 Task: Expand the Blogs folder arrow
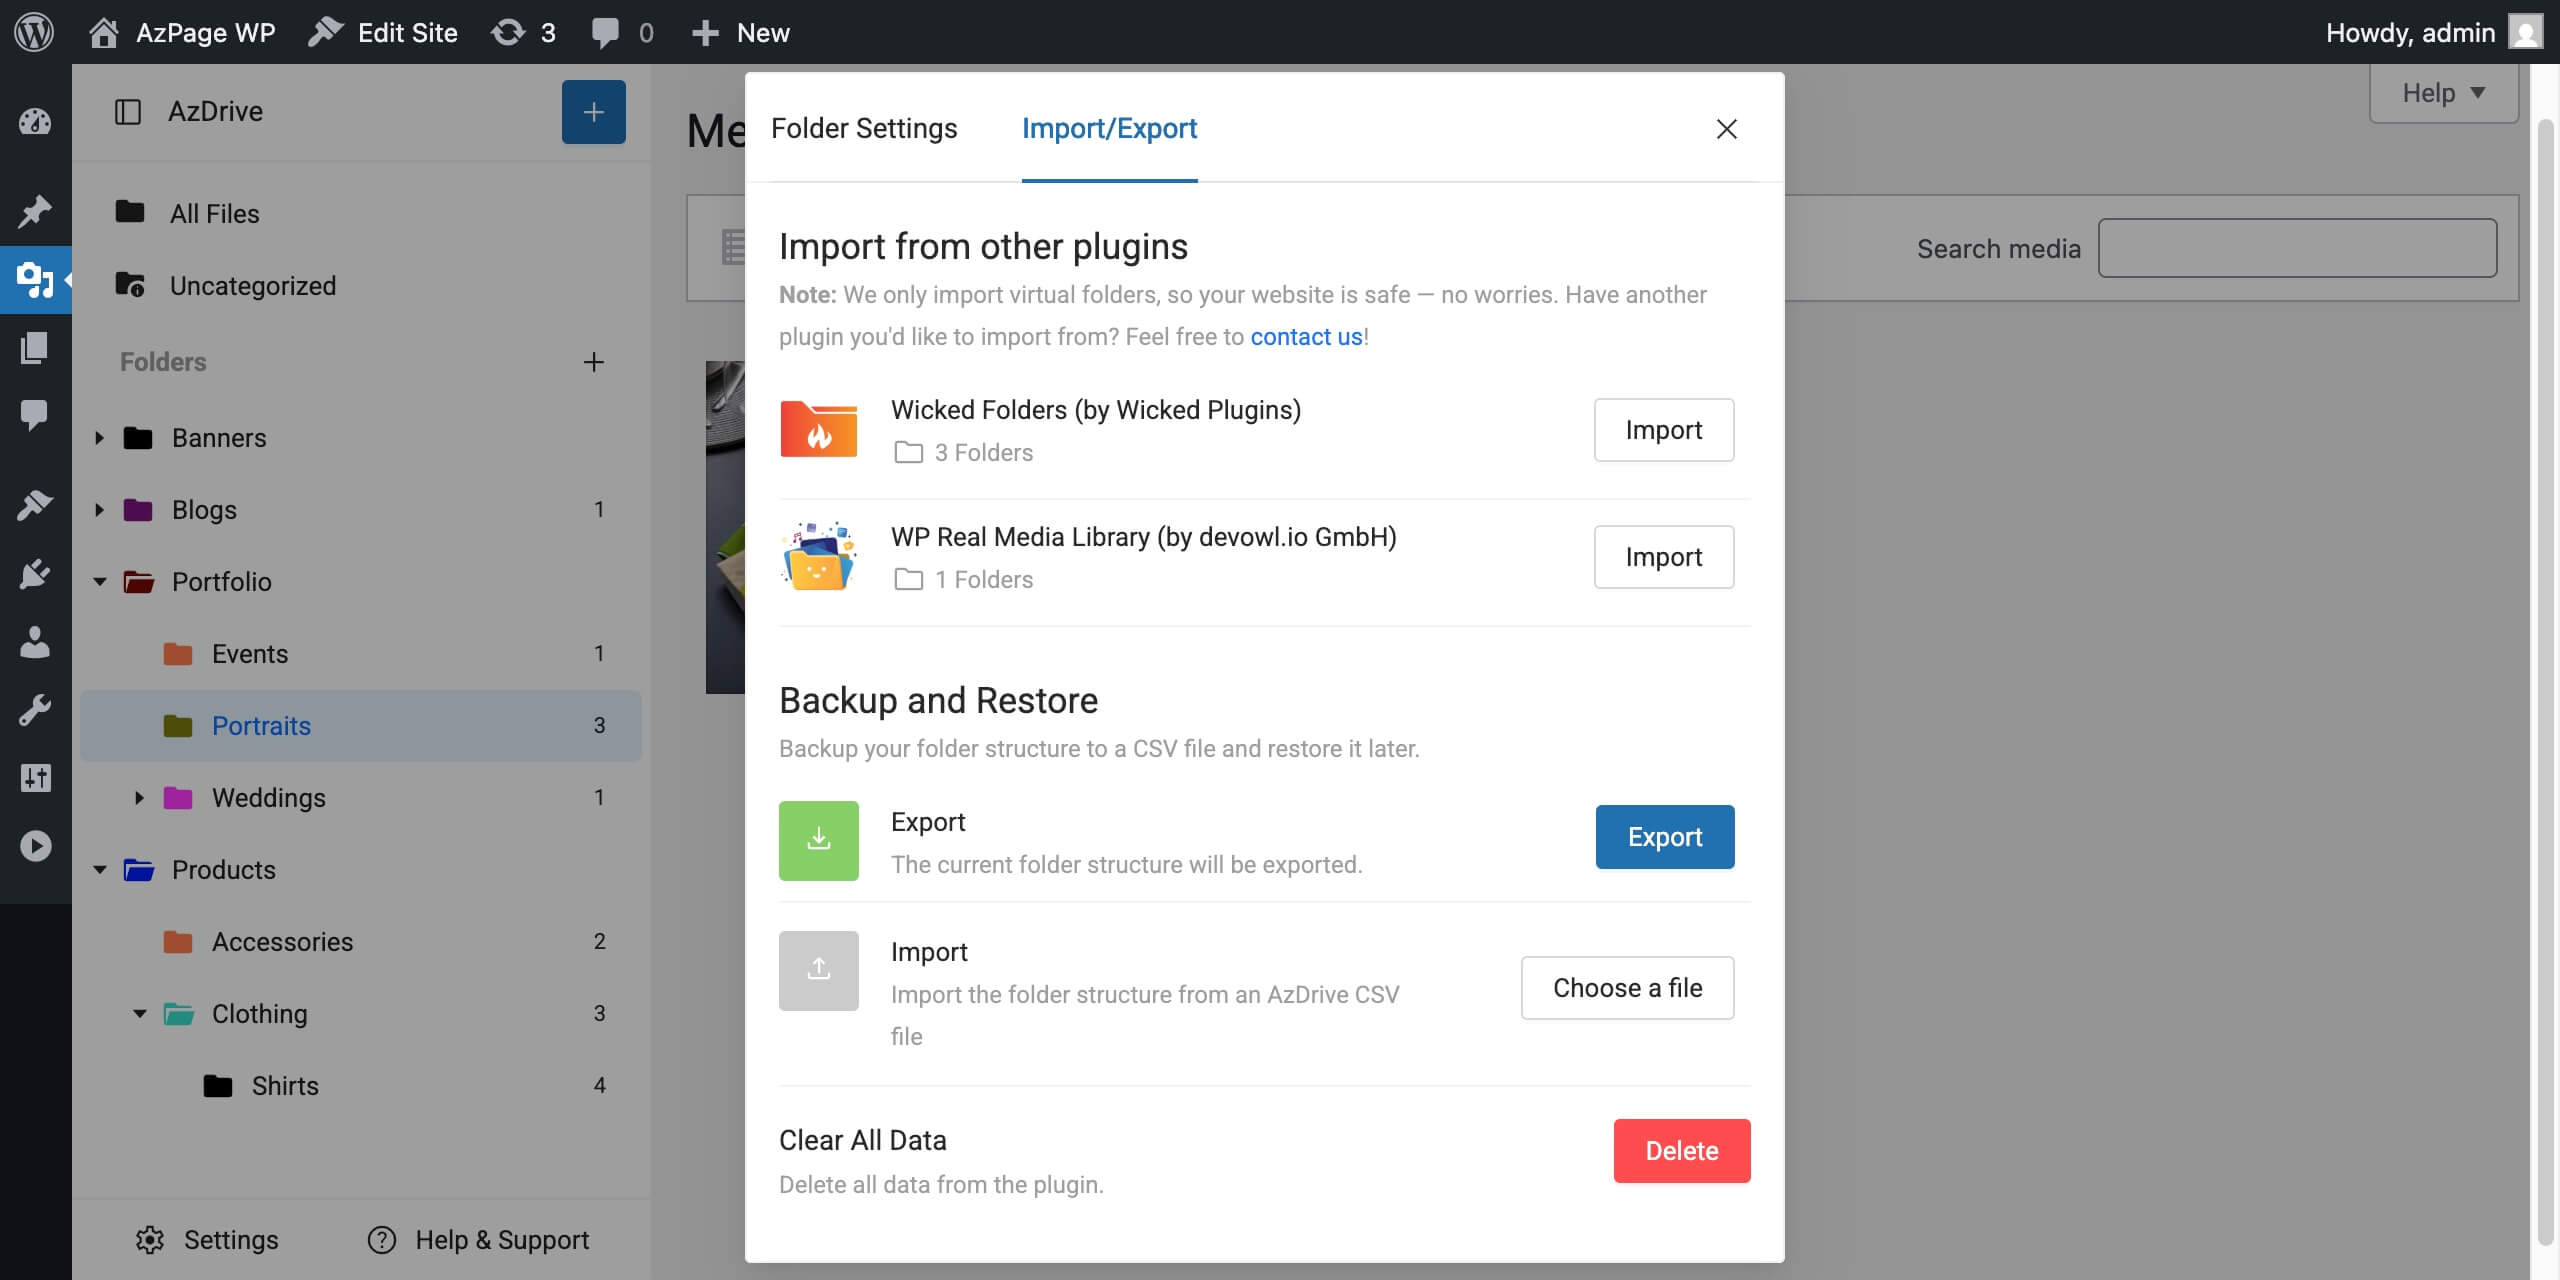pyautogui.click(x=99, y=510)
